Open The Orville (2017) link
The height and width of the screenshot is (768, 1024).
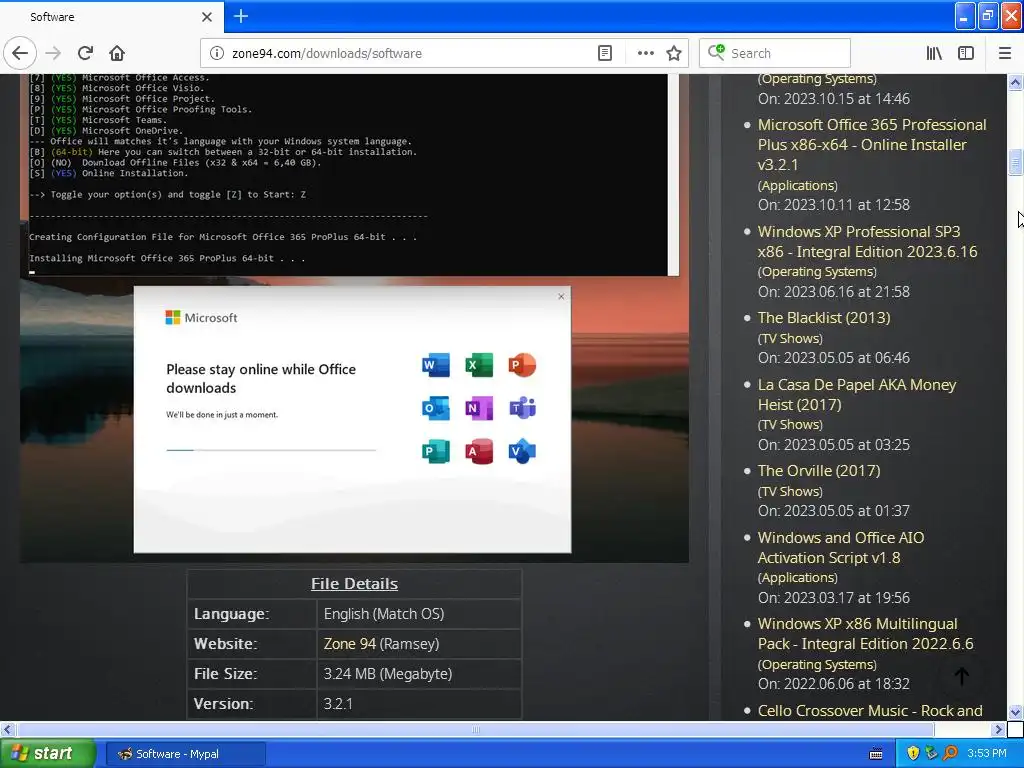tap(819, 471)
